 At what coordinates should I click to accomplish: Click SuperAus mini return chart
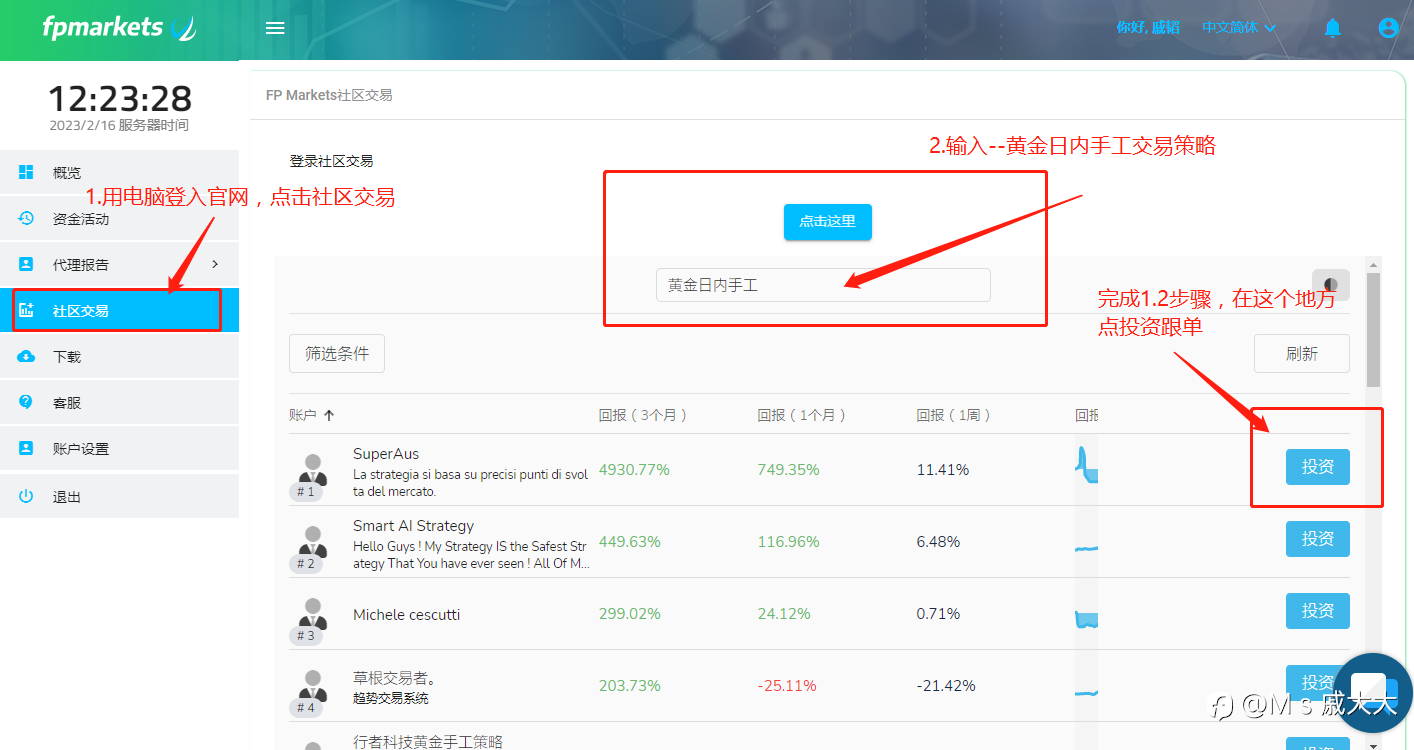coord(1087,467)
